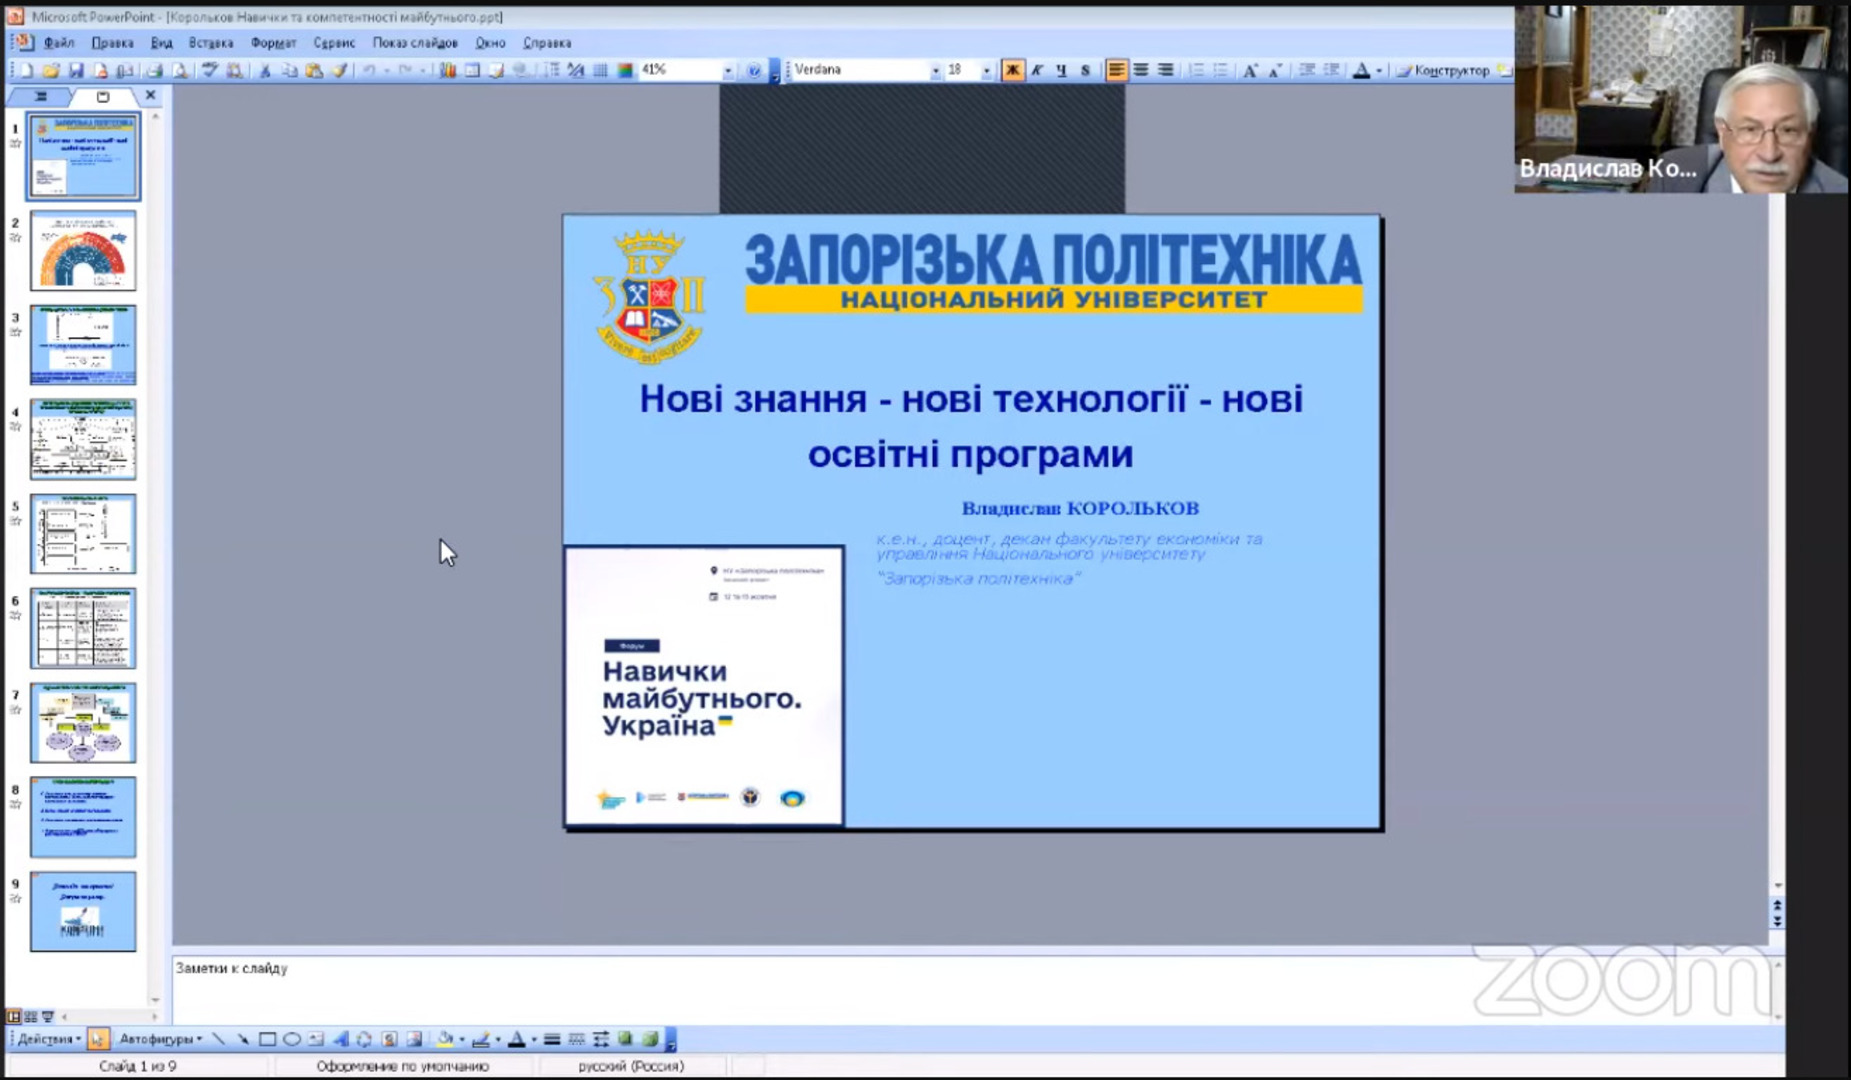This screenshot has width=1851, height=1080.
Task: Open the Вставка menu
Action: (210, 43)
